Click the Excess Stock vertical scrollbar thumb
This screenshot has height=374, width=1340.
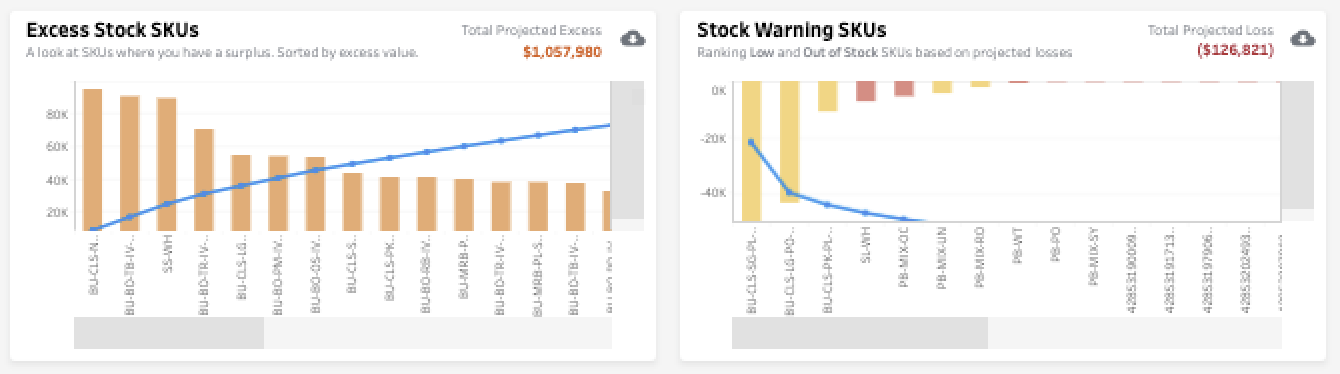pos(627,150)
